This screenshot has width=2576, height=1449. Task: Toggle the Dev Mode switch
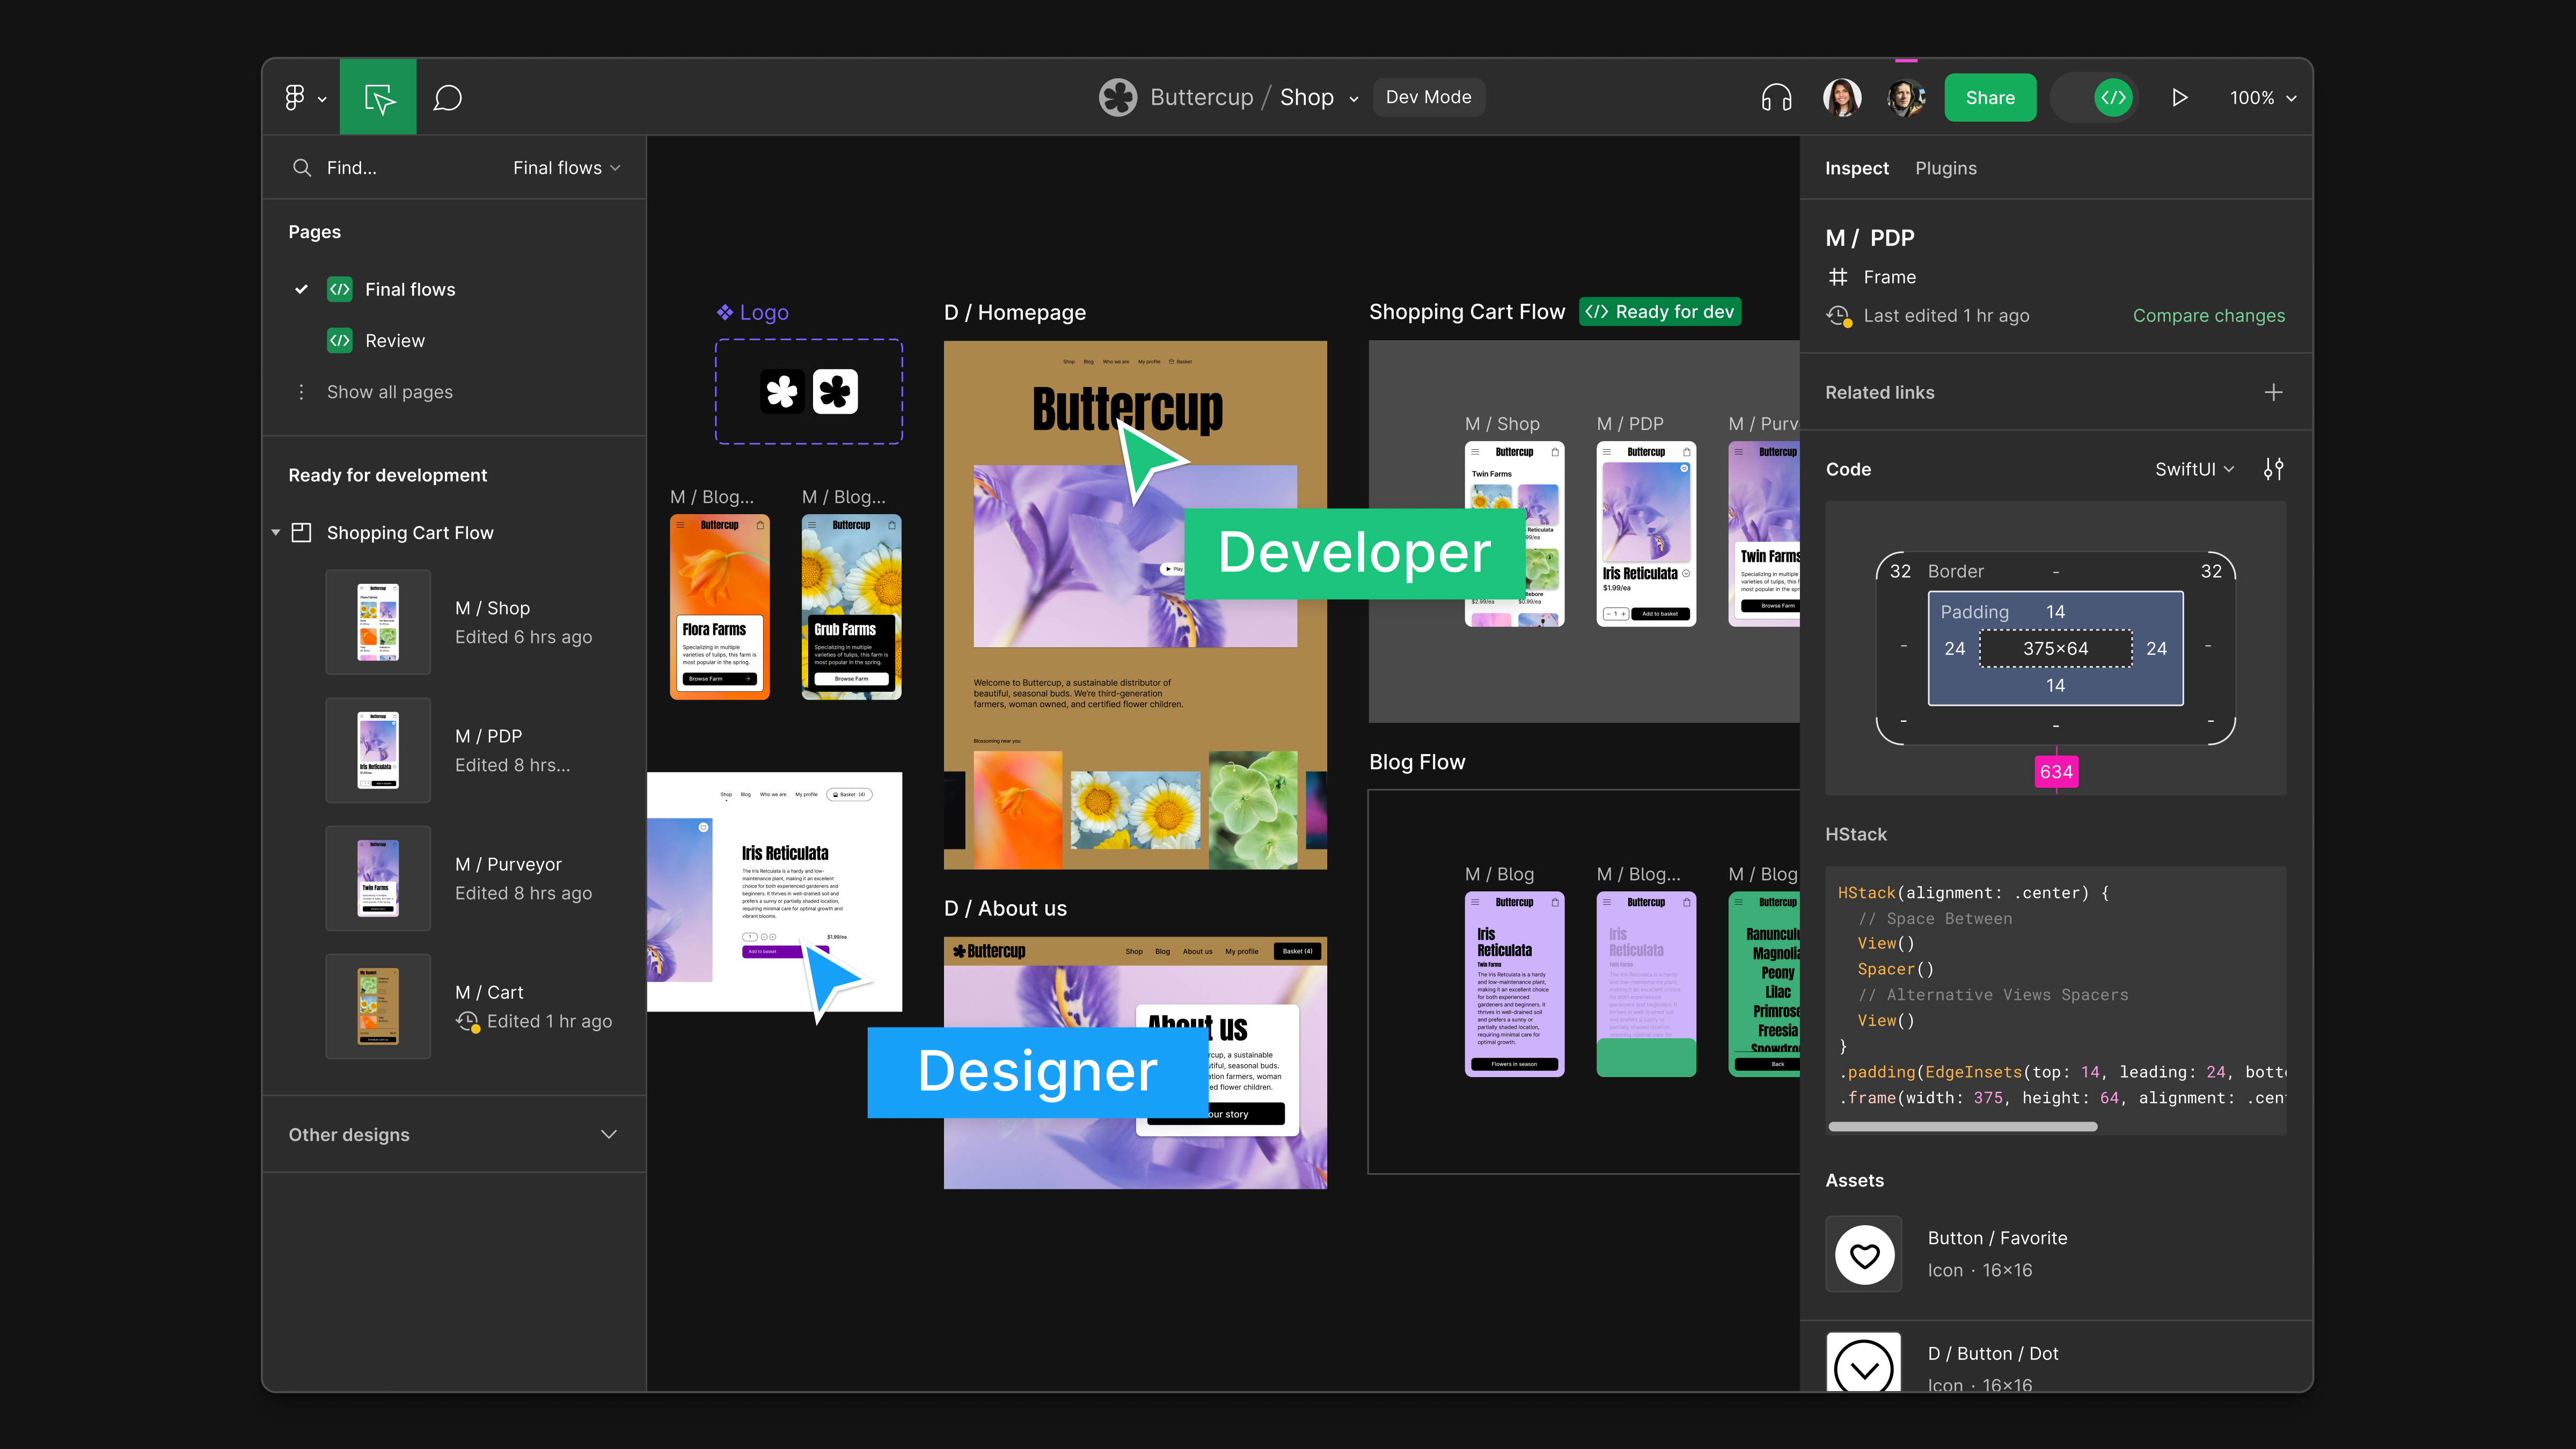click(2095, 97)
